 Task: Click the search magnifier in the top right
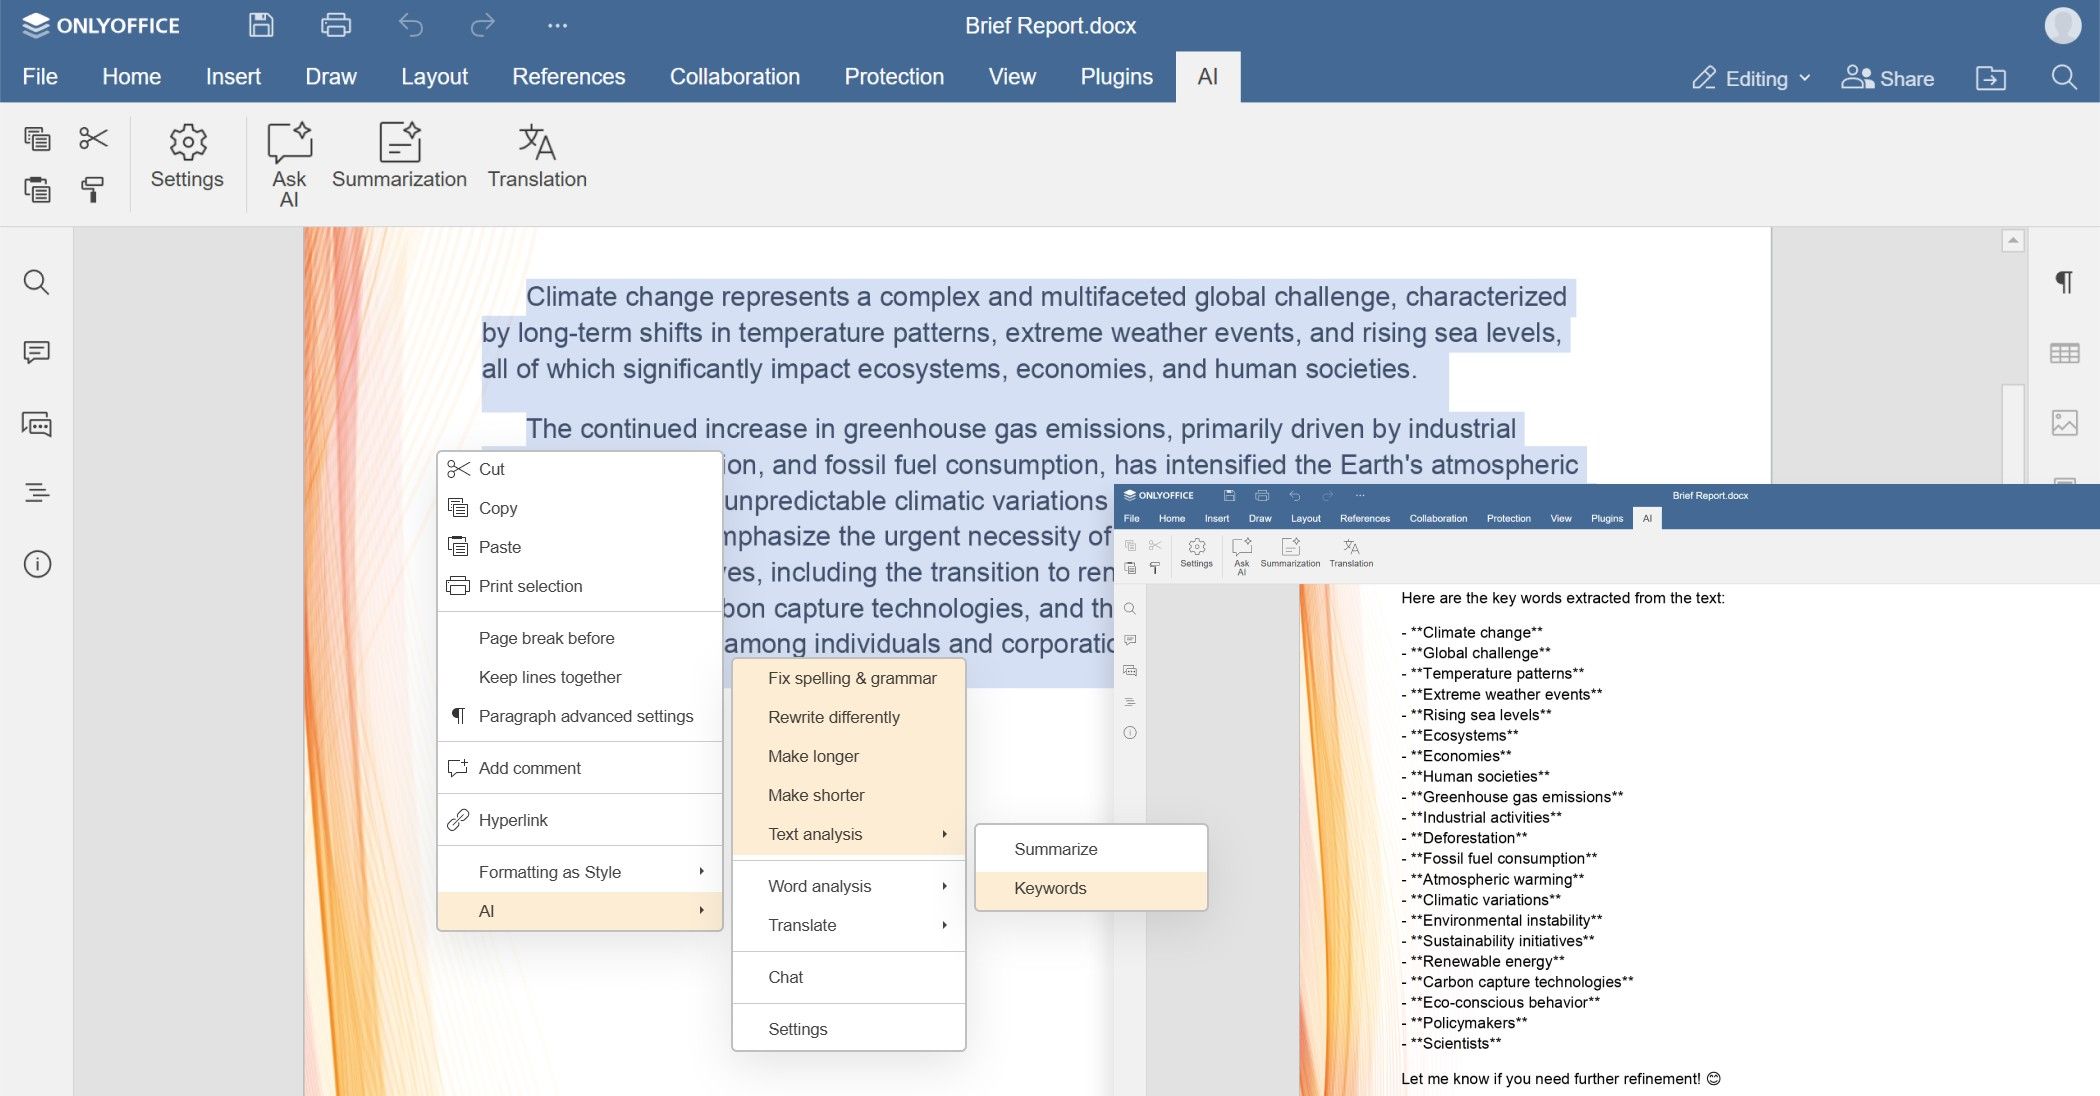click(x=2064, y=77)
